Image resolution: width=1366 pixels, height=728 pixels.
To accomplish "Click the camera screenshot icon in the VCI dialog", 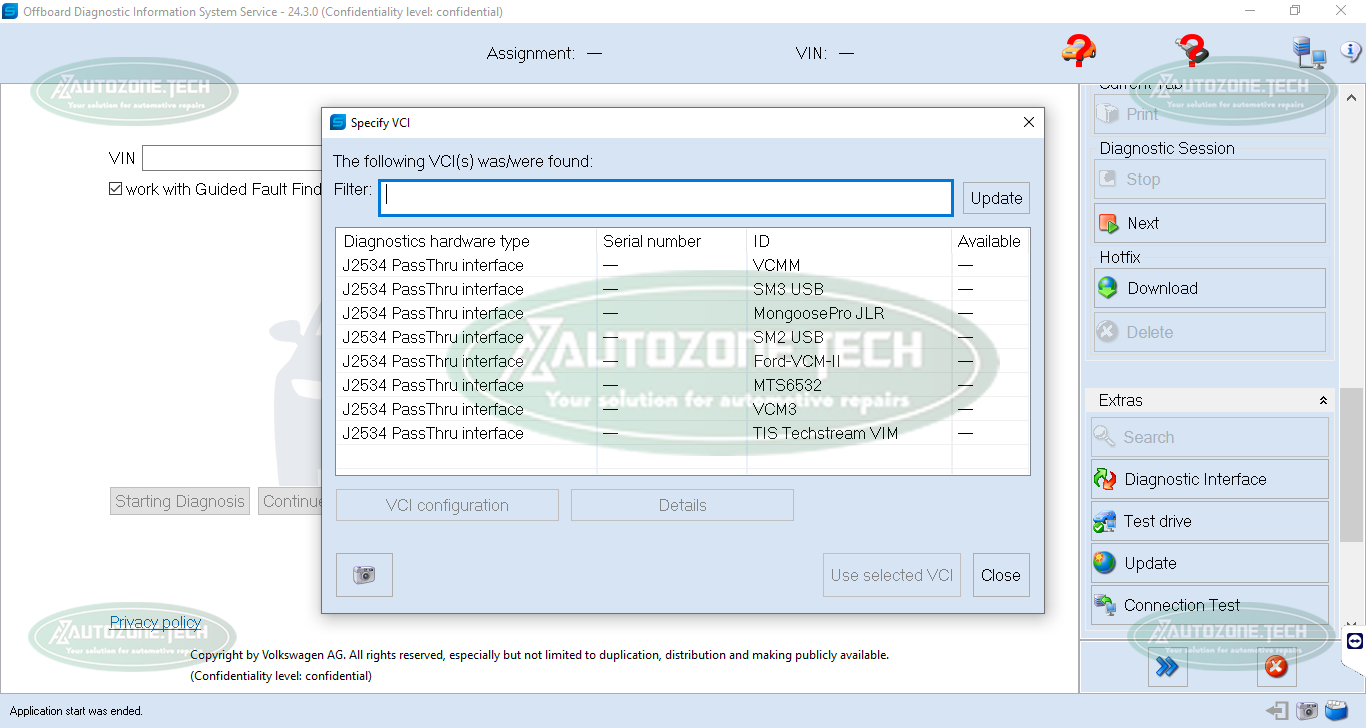I will point(364,574).
